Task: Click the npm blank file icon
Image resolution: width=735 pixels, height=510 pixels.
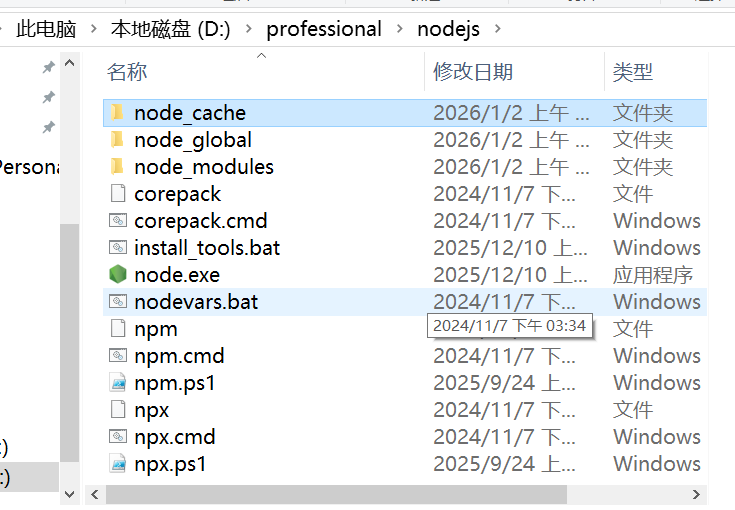Action: (118, 328)
